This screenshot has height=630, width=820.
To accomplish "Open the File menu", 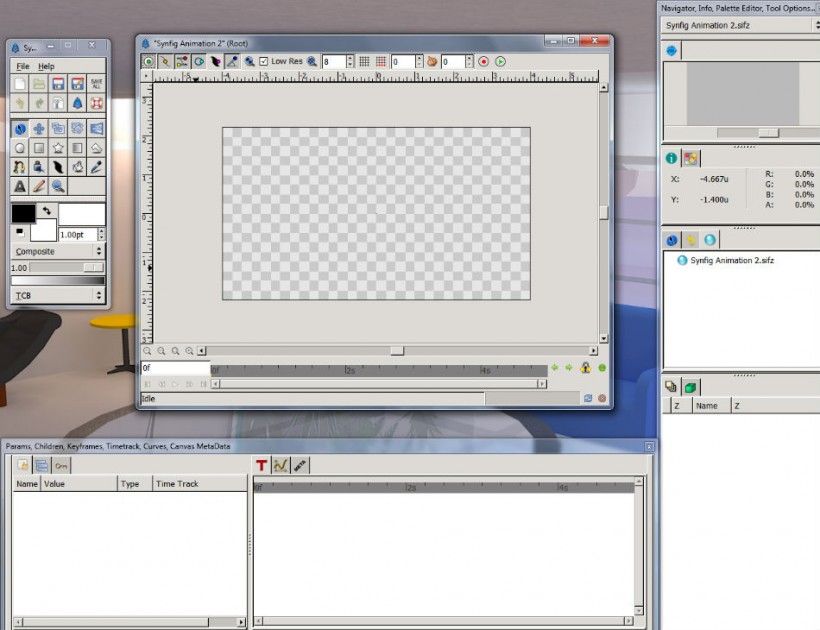I will tap(22, 66).
